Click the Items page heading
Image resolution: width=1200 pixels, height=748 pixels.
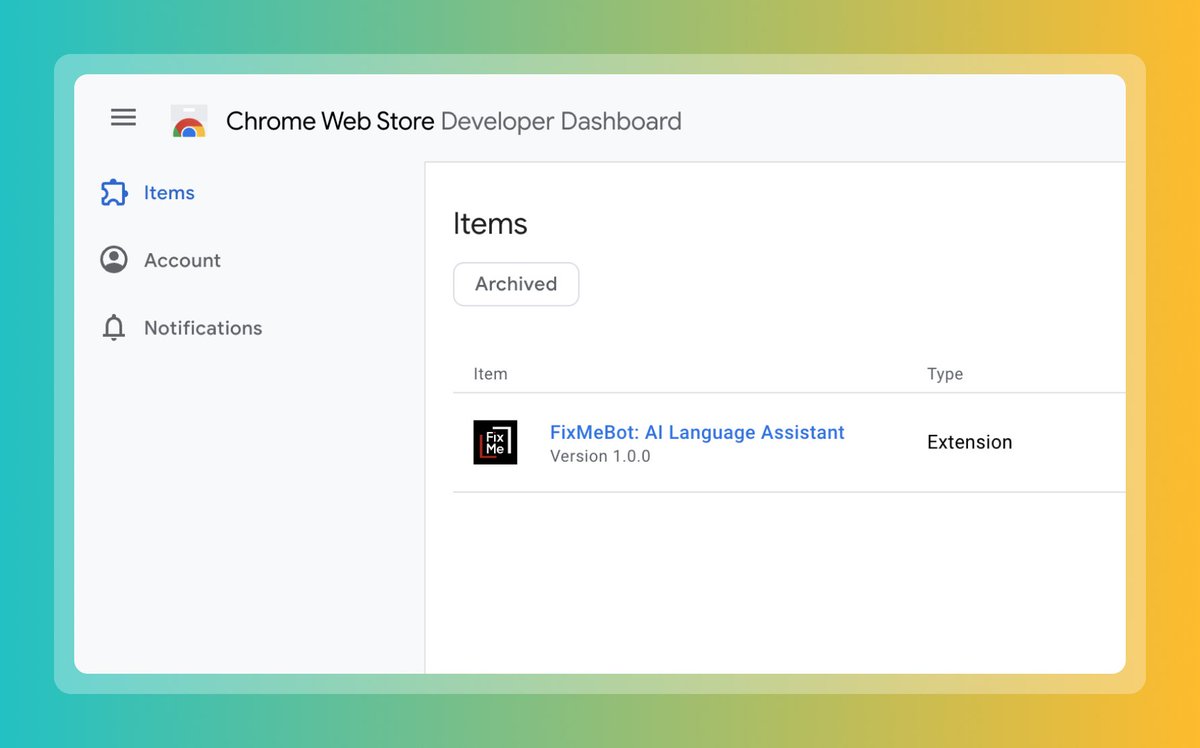pyautogui.click(x=490, y=223)
